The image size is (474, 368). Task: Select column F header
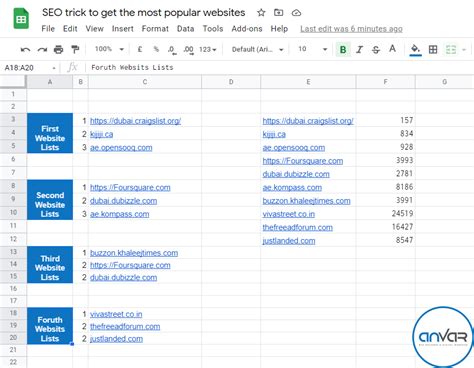(x=385, y=82)
